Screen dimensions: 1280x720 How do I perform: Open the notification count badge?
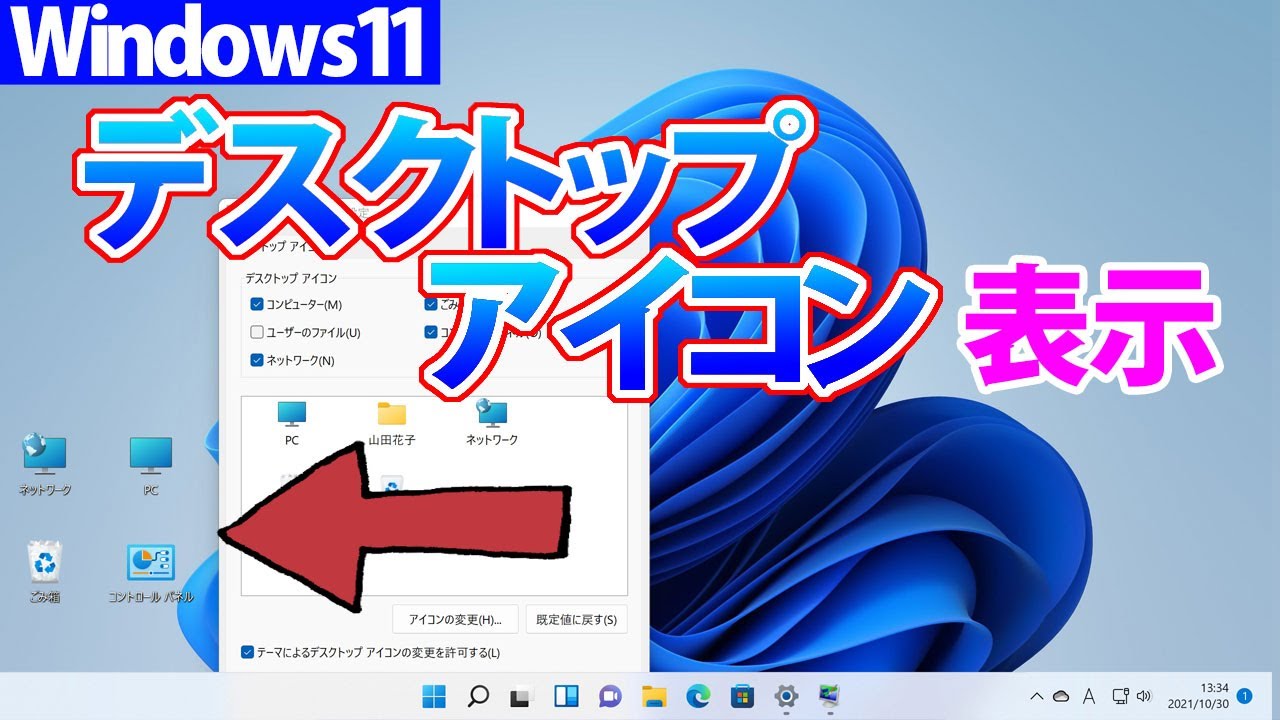point(1244,695)
